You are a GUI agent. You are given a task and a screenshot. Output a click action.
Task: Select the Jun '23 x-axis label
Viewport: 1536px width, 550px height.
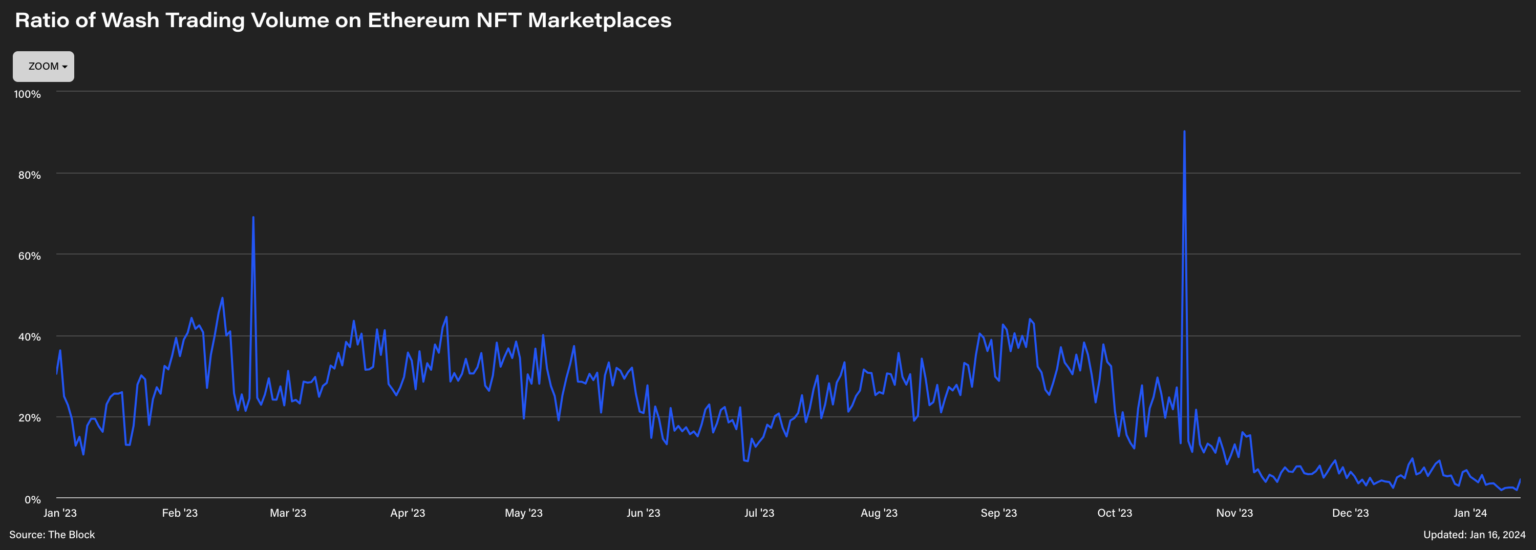coord(642,513)
